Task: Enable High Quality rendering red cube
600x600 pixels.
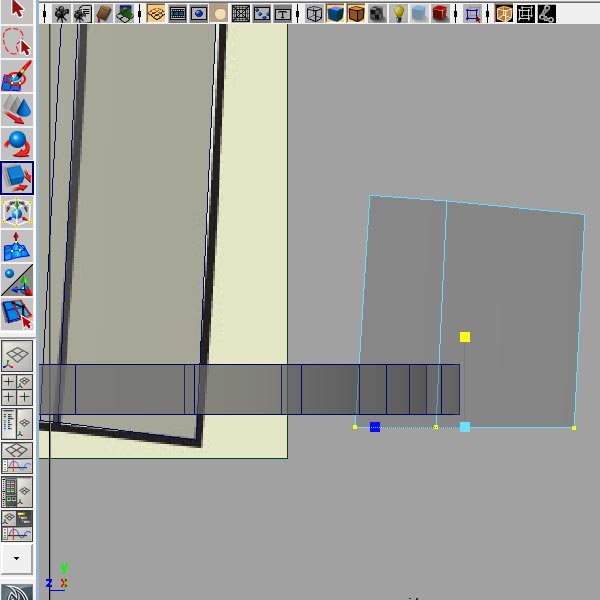Action: [440, 14]
